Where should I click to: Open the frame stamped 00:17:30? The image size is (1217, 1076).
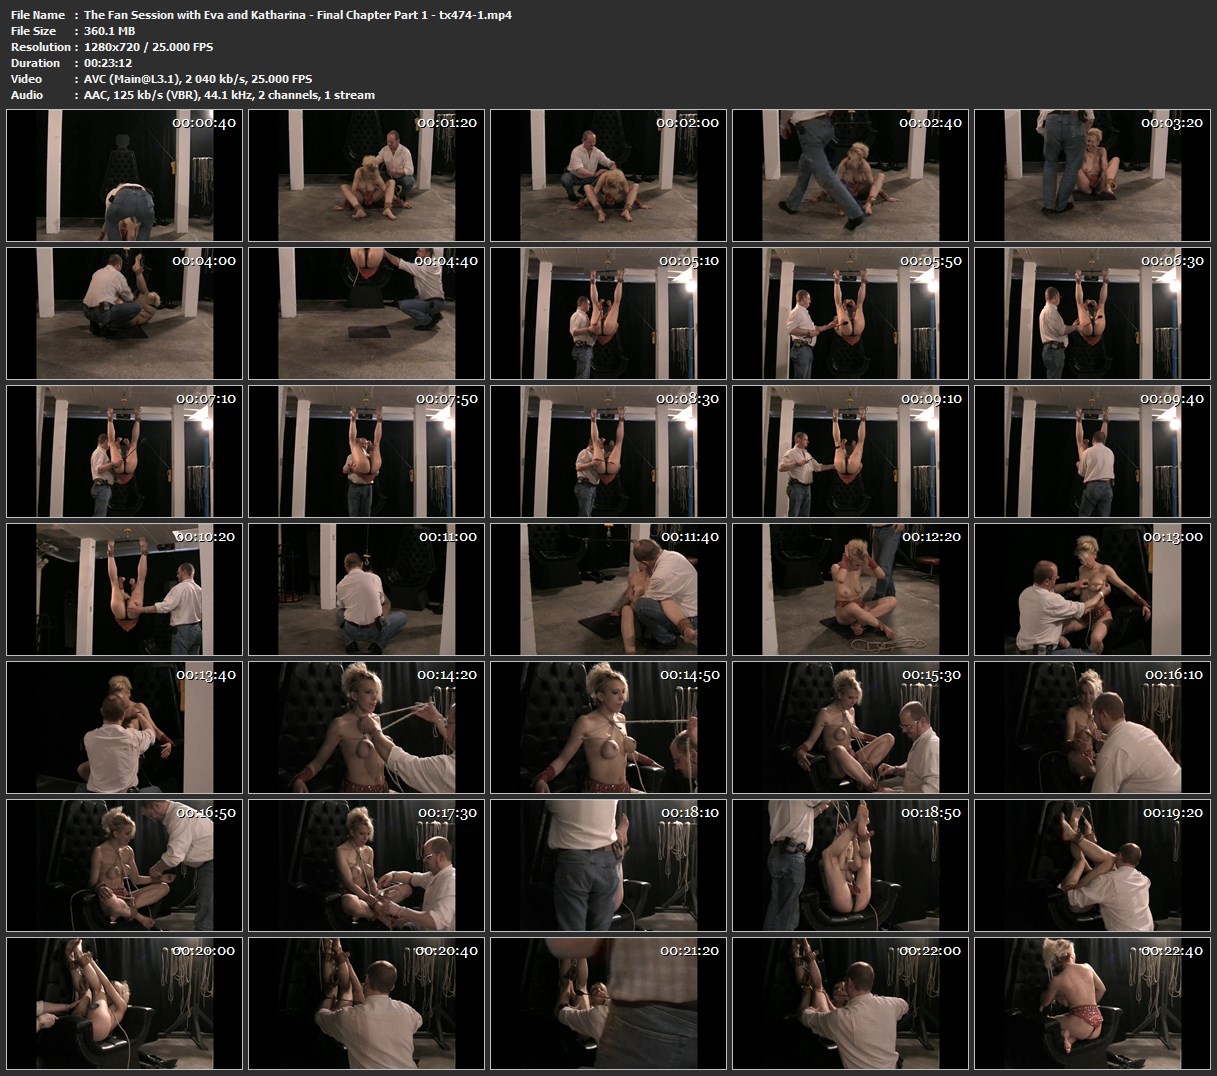367,866
